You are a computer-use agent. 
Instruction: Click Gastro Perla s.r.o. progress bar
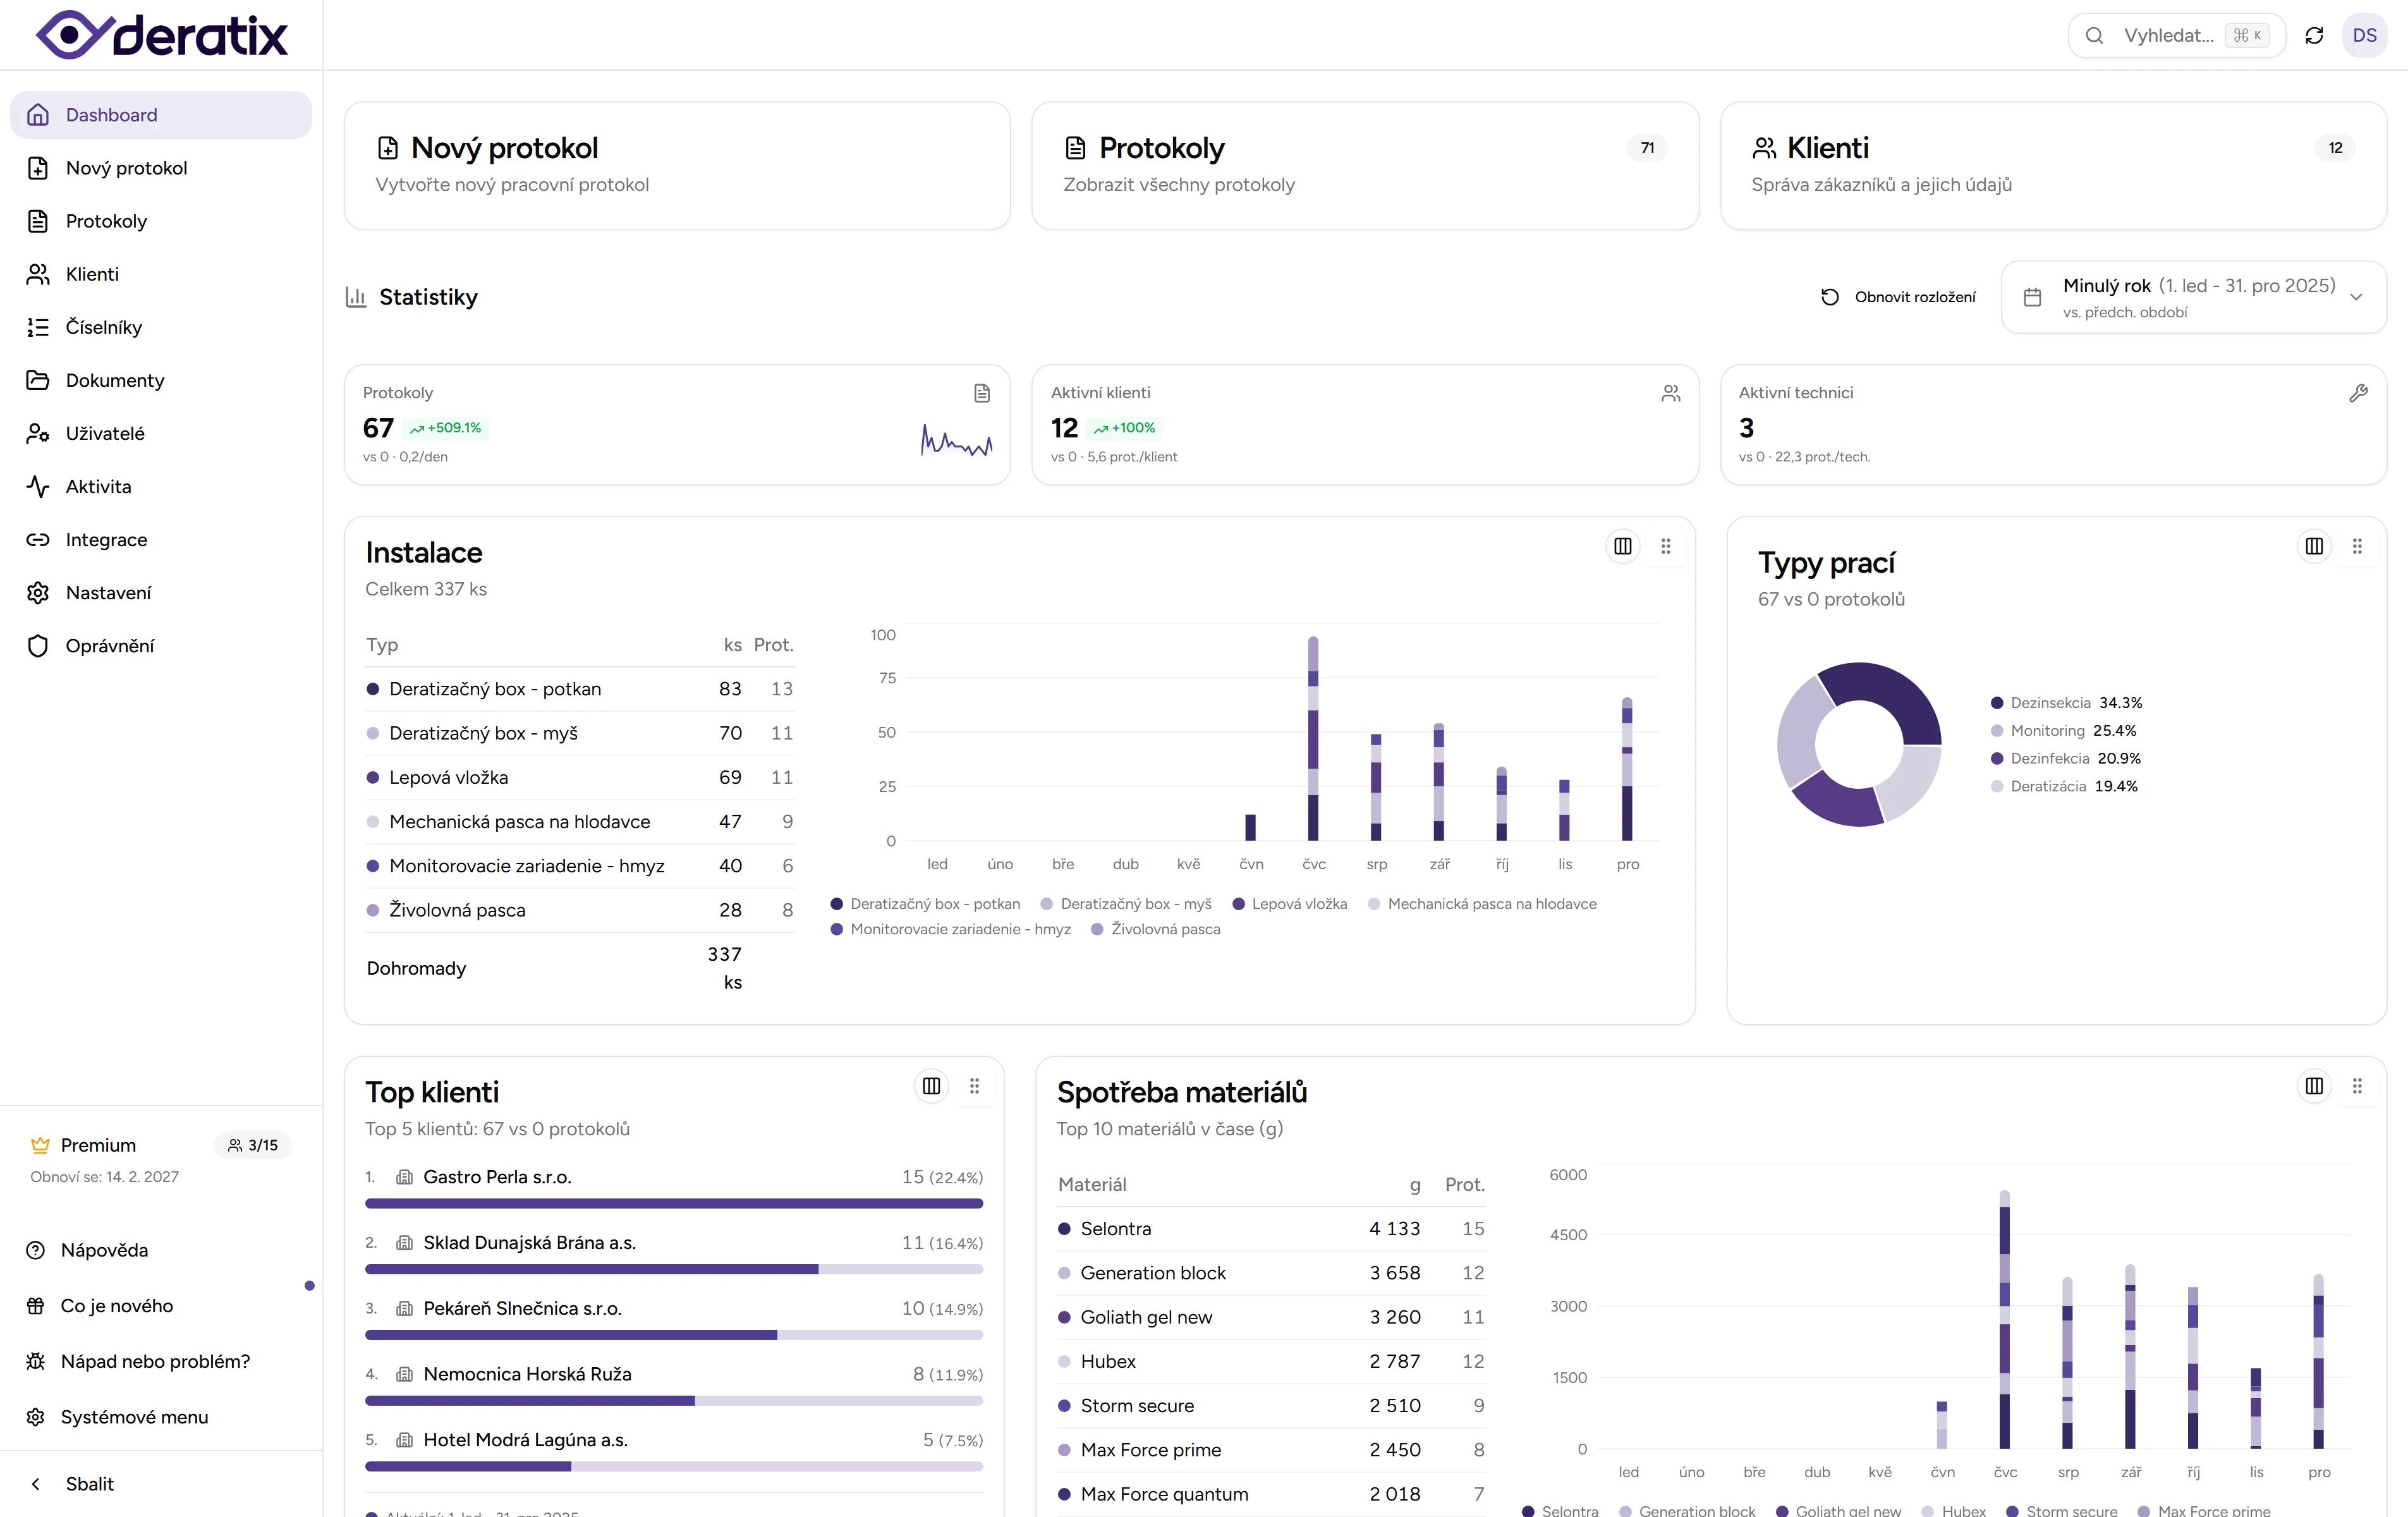pos(673,1204)
